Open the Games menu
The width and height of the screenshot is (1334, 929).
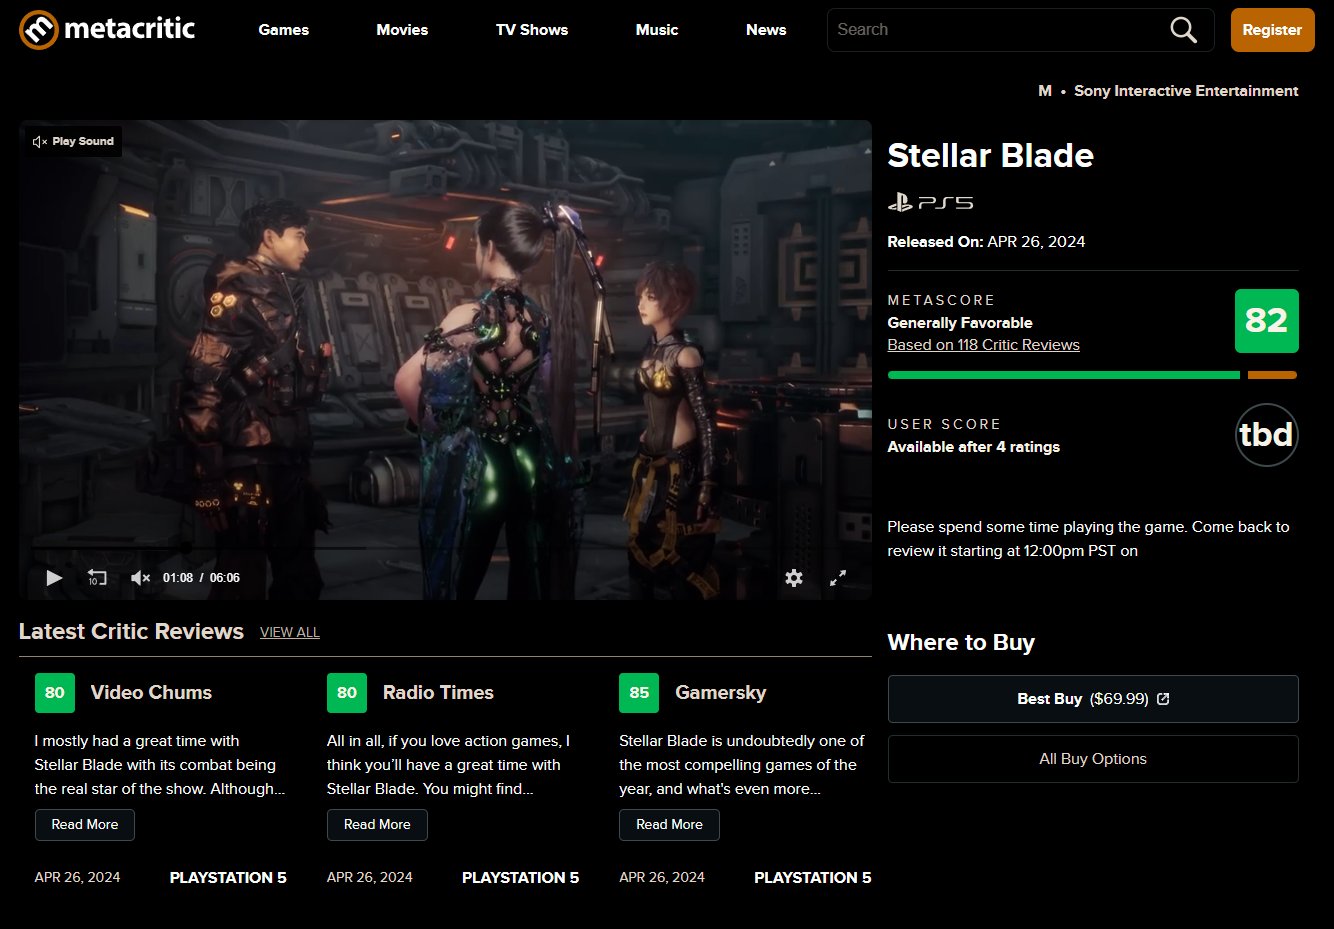click(283, 30)
